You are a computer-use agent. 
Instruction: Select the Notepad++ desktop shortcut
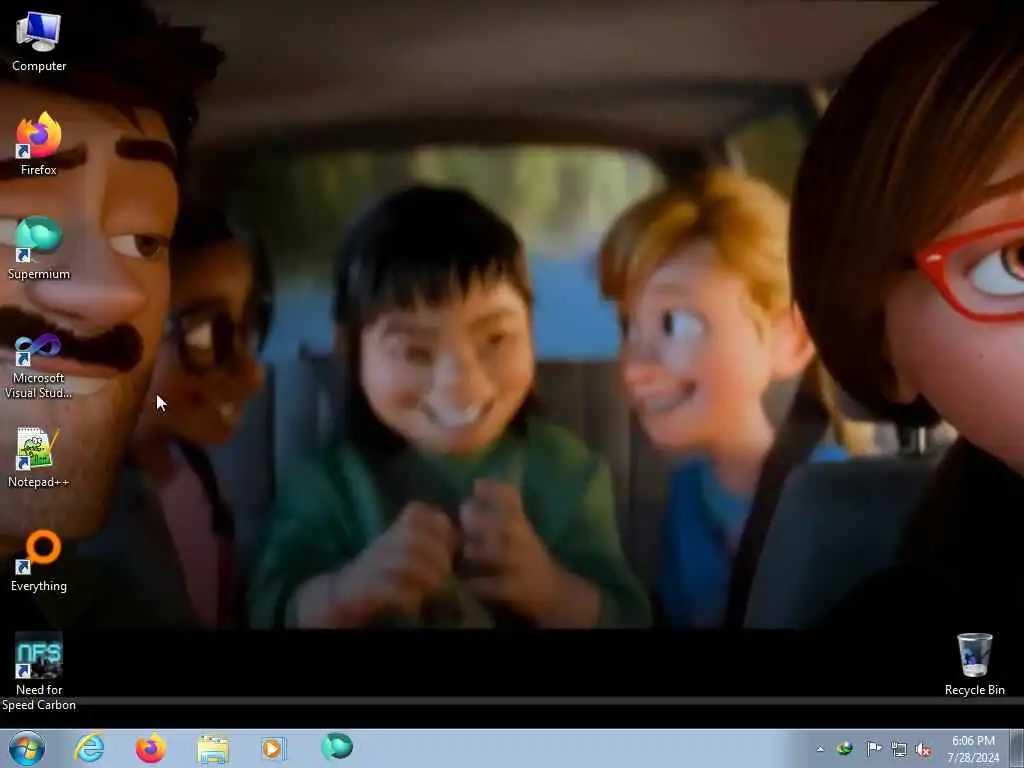(x=39, y=457)
